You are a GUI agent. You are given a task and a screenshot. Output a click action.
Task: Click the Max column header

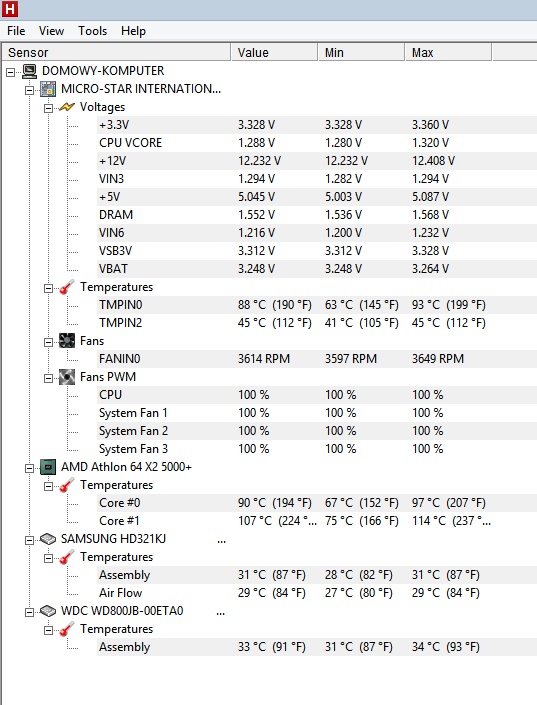[448, 53]
